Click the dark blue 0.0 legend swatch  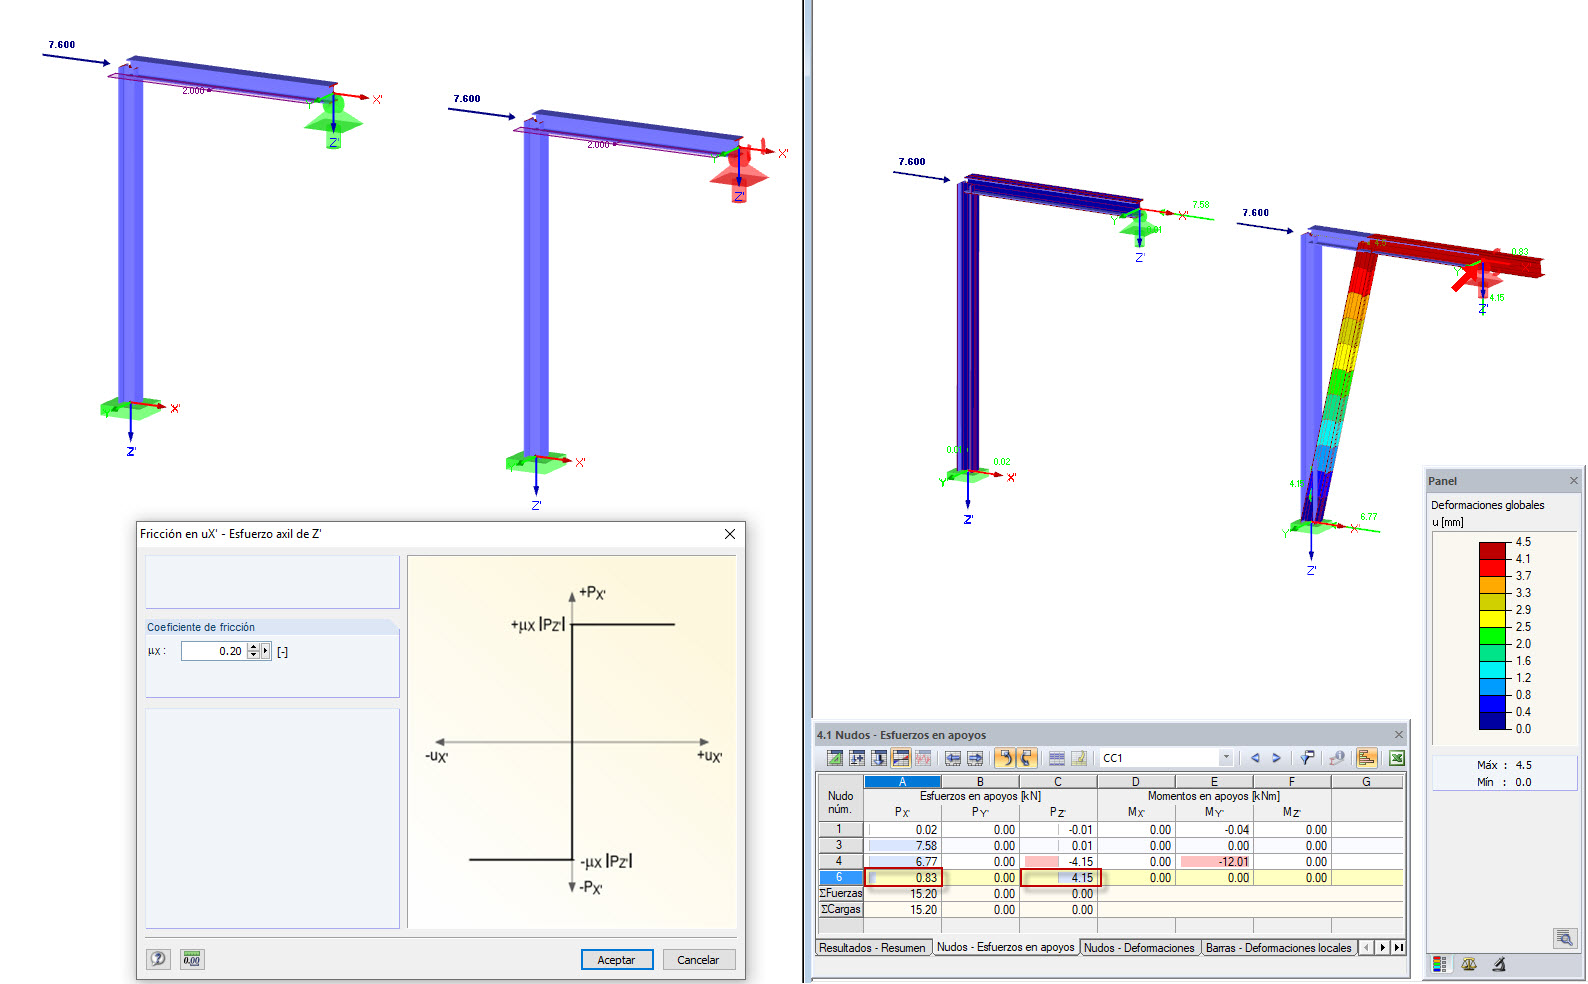tap(1493, 720)
